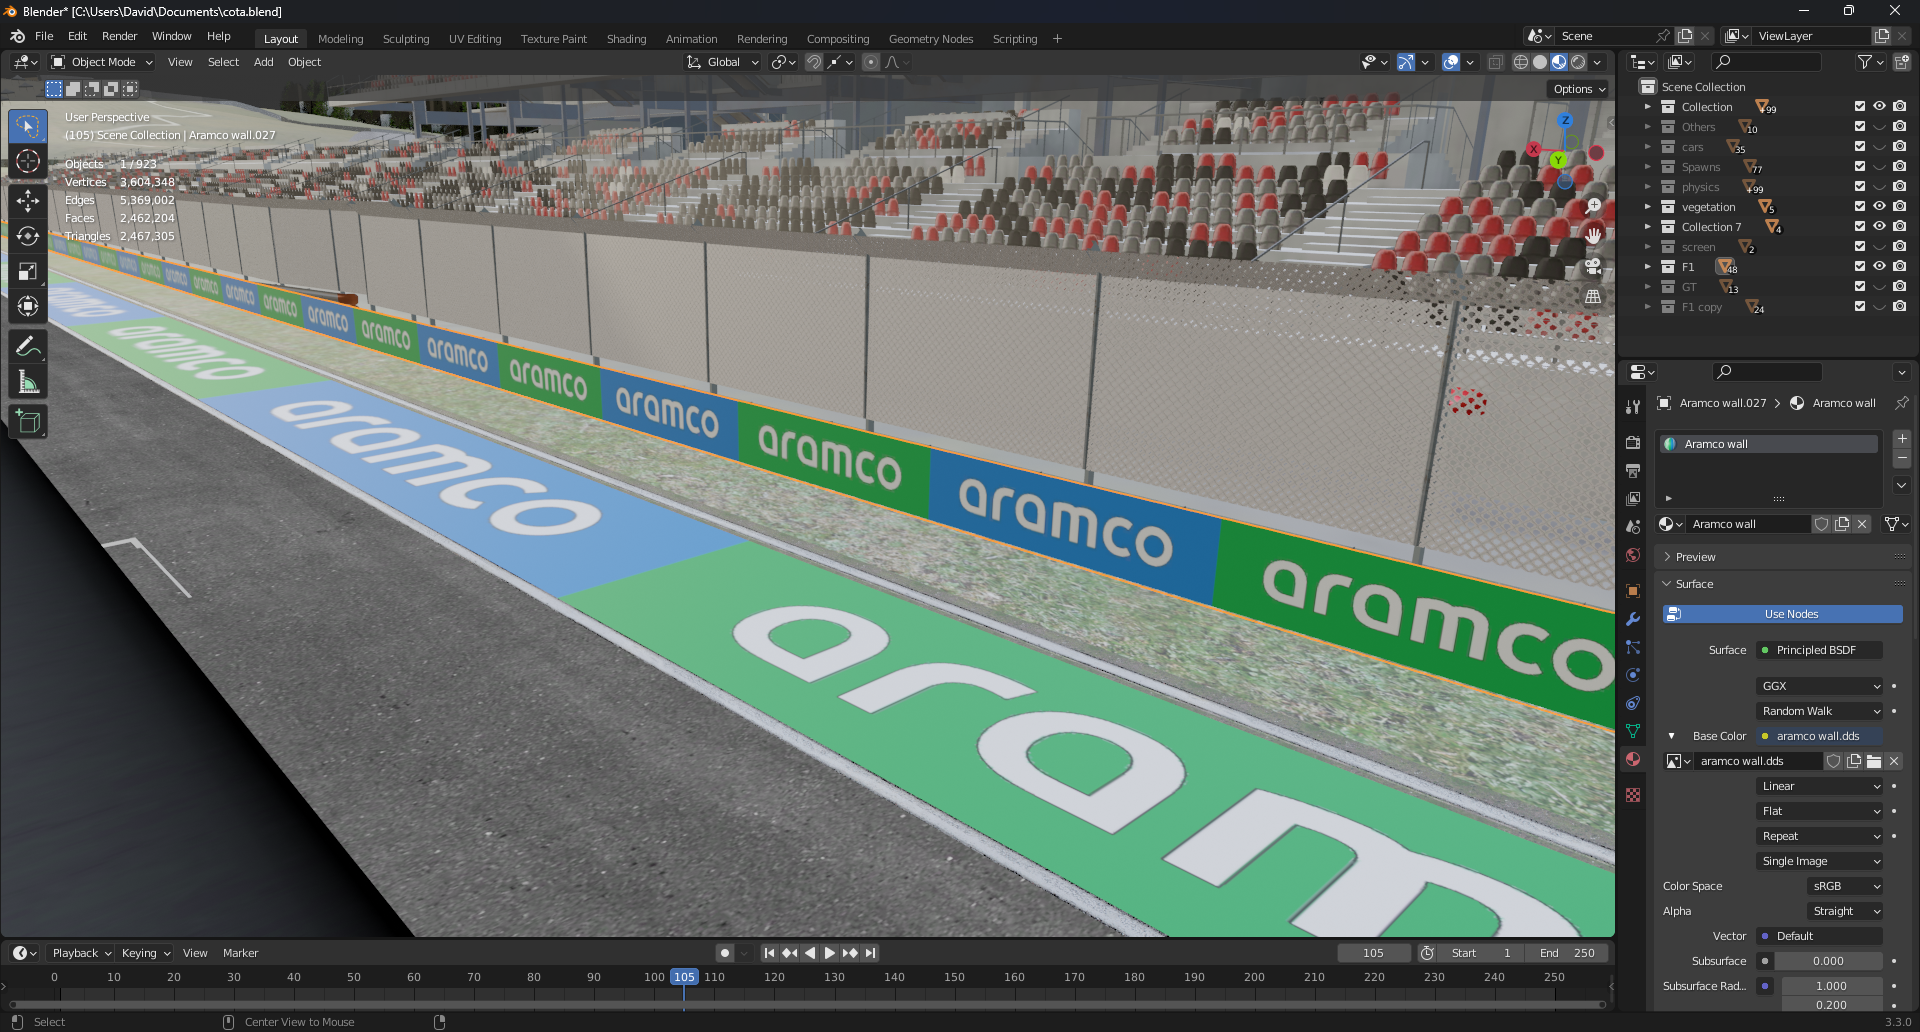Activate the 3D Cursor tool
Screen dimensions: 1920x1032
[x=28, y=162]
